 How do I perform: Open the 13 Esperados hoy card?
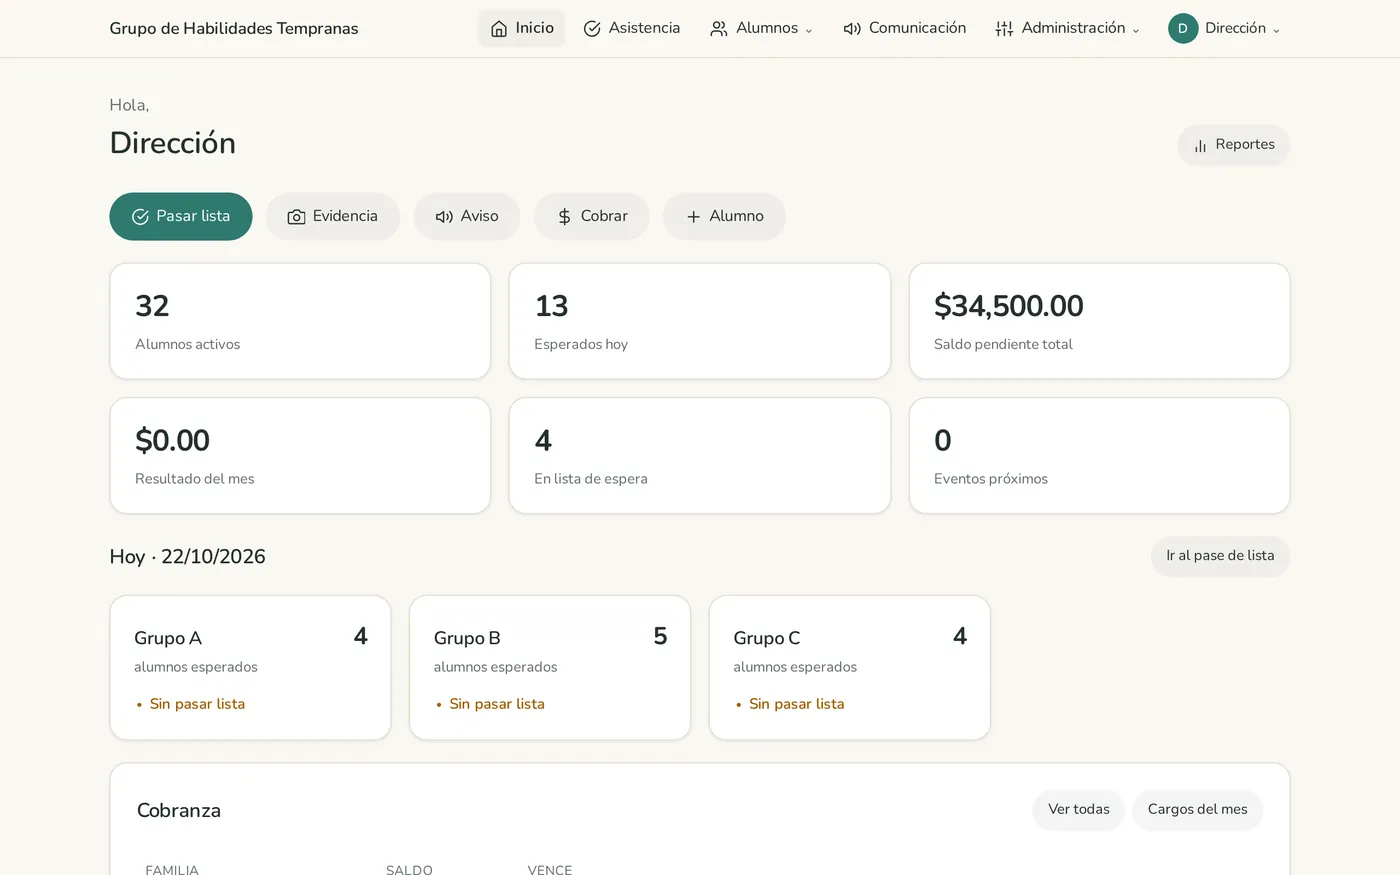click(700, 321)
